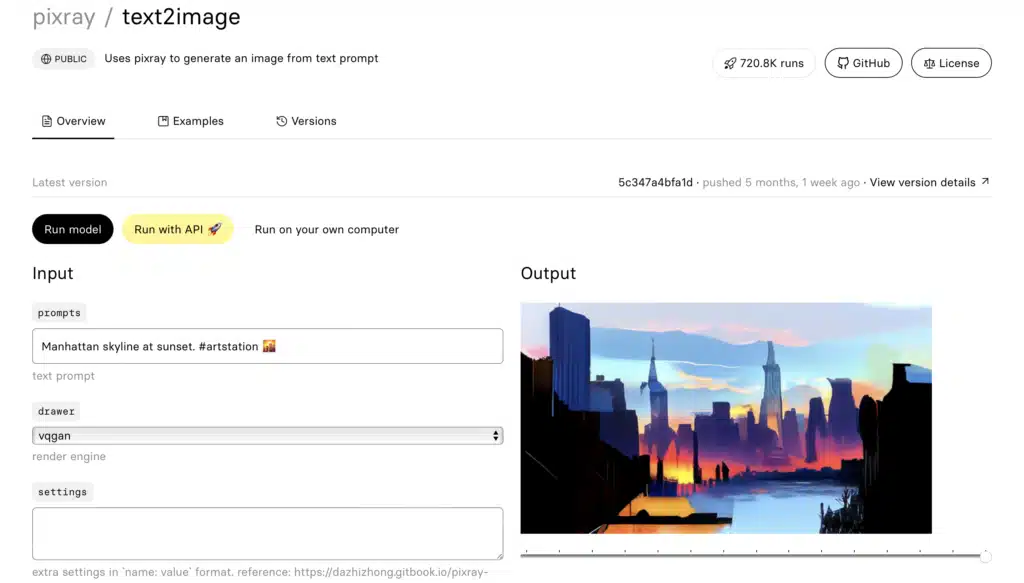Click the document icon on the Overview tab
1024x583 pixels.
(47, 121)
